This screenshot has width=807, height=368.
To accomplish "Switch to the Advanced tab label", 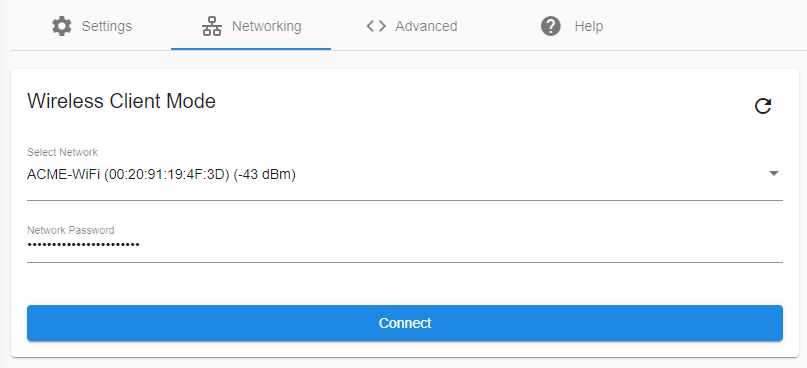I will (426, 26).
